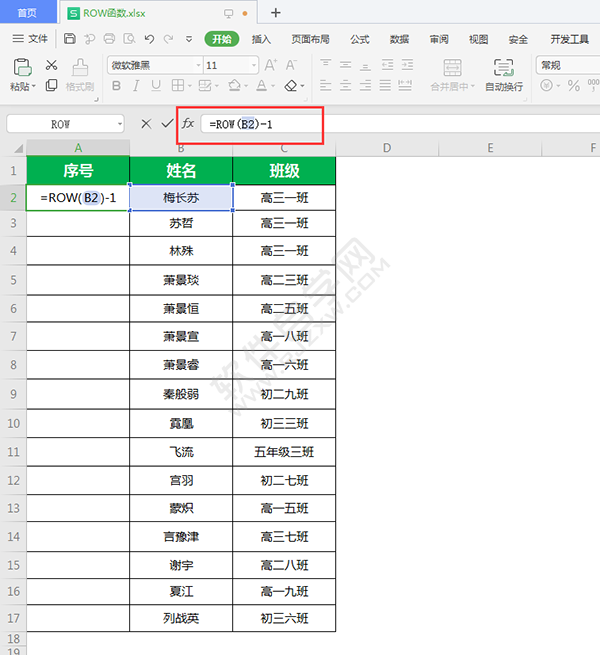This screenshot has width=600, height=655.
Task: Select row 10 header
Action: (13, 424)
